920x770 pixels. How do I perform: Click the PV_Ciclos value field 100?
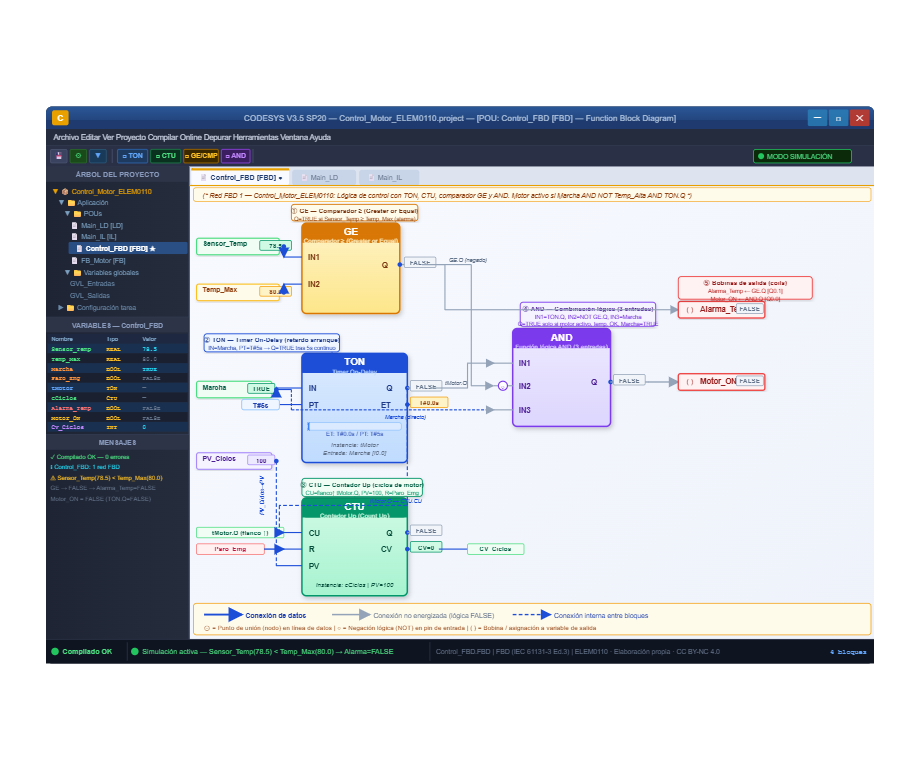tap(261, 461)
